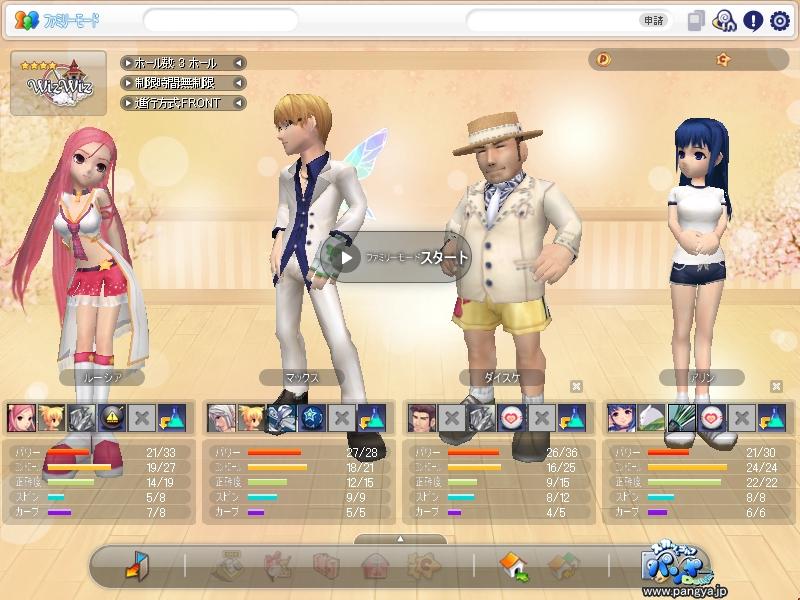The height and width of the screenshot is (600, 800).
Task: Open the orange-roof house icon
Action: pos(514,566)
